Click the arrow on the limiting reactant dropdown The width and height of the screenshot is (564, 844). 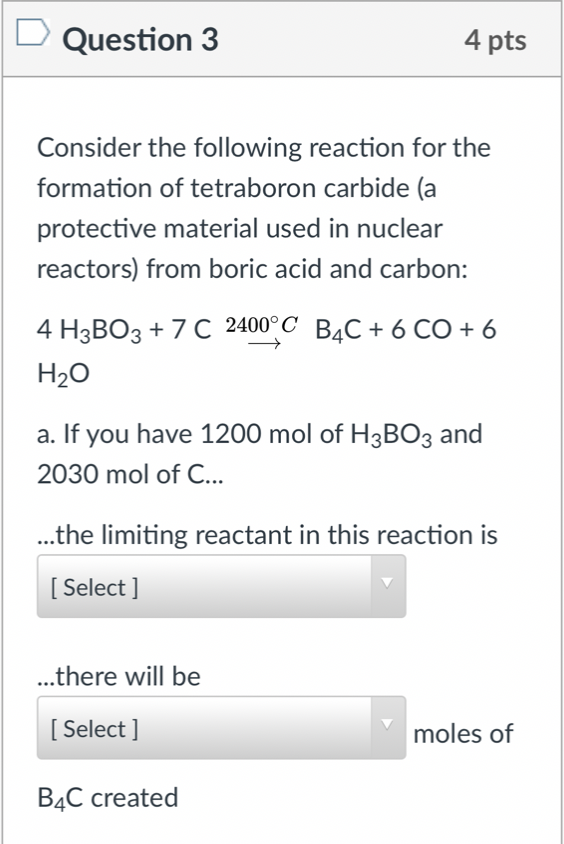coord(387,583)
